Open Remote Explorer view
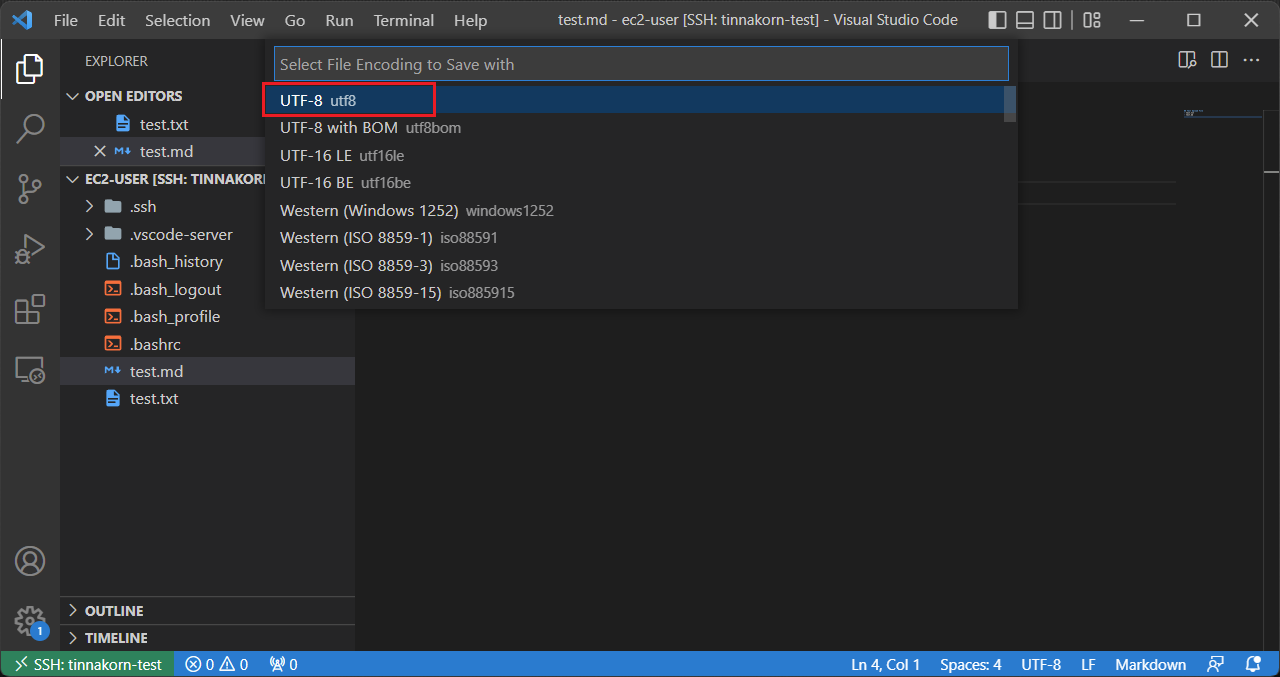The image size is (1280, 677). [x=30, y=369]
